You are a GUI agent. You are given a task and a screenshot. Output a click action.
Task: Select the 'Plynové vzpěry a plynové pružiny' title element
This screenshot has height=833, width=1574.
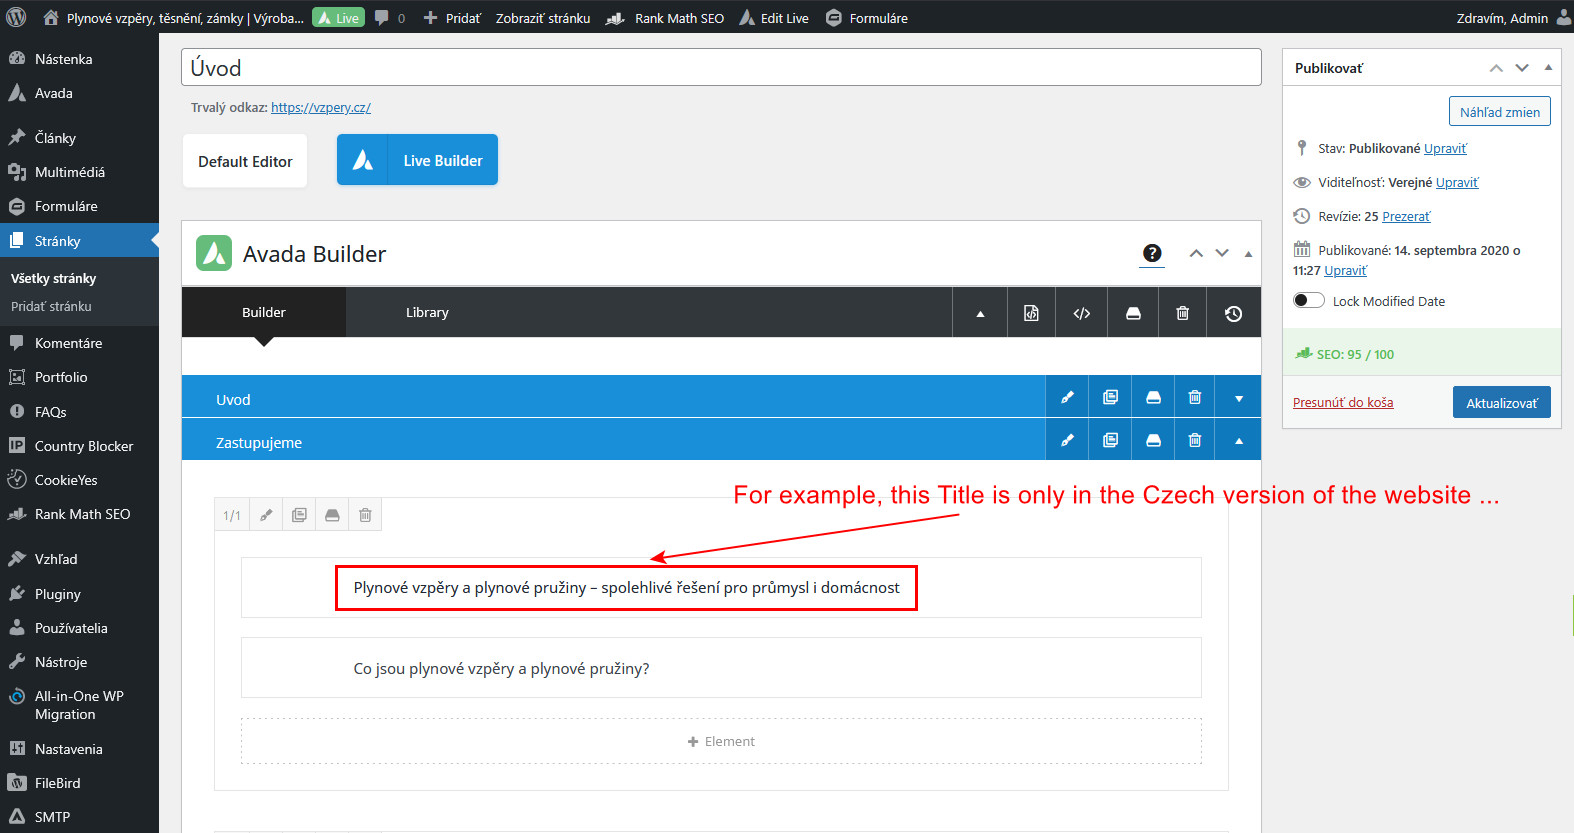(x=721, y=588)
